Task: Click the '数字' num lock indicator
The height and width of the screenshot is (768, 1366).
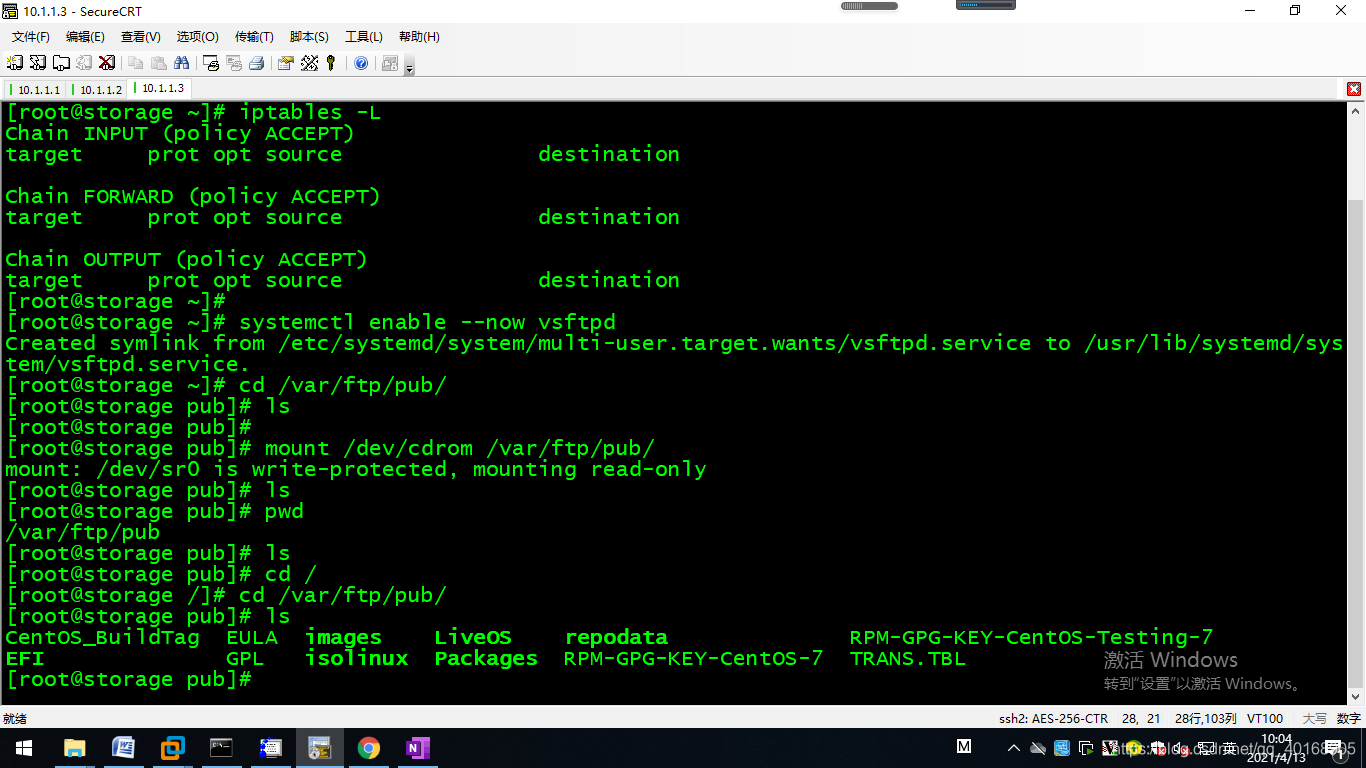Action: [1348, 718]
